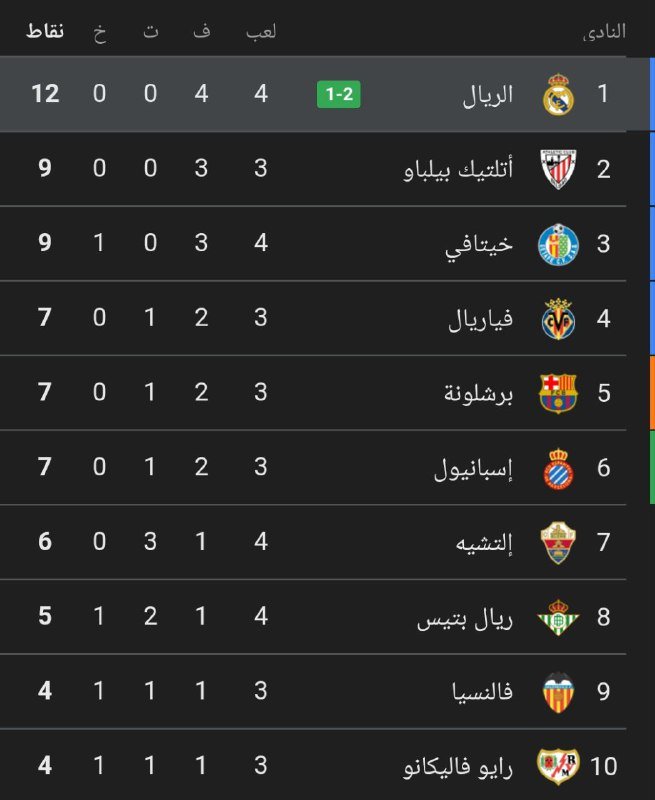This screenshot has width=655, height=800.
Task: Click the orange qualification stripe beside Barcelona
Action: [x=651, y=393]
